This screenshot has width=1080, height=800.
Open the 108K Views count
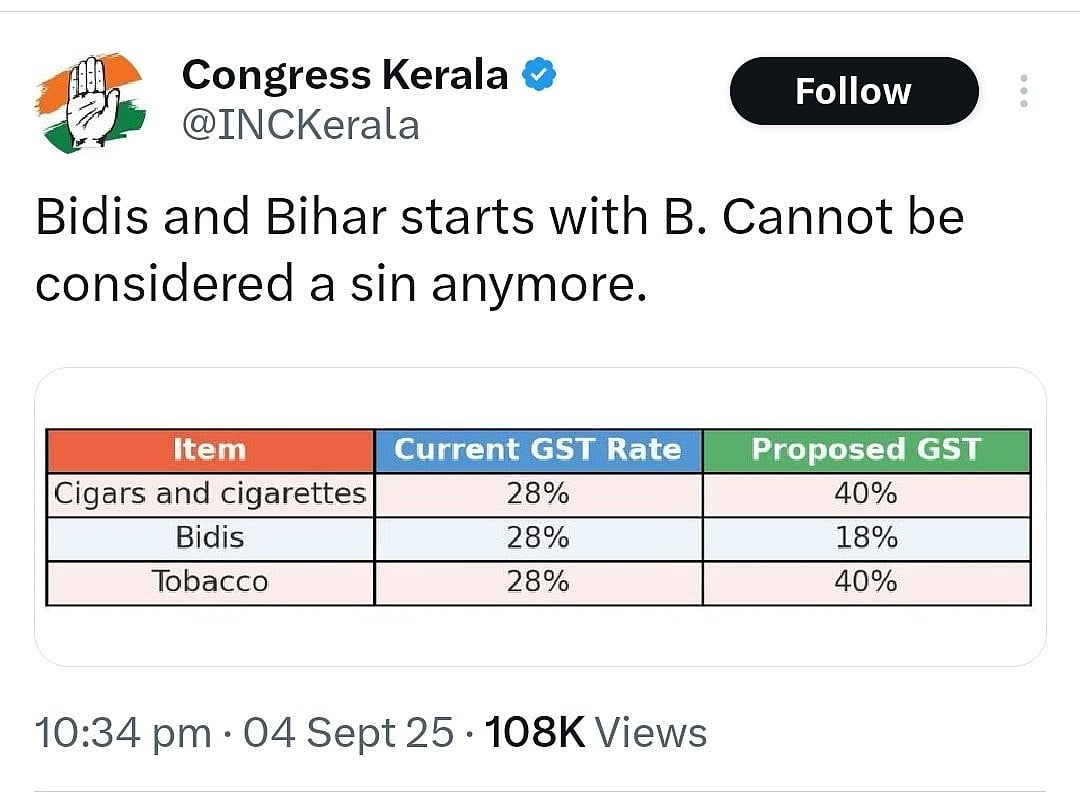point(595,733)
